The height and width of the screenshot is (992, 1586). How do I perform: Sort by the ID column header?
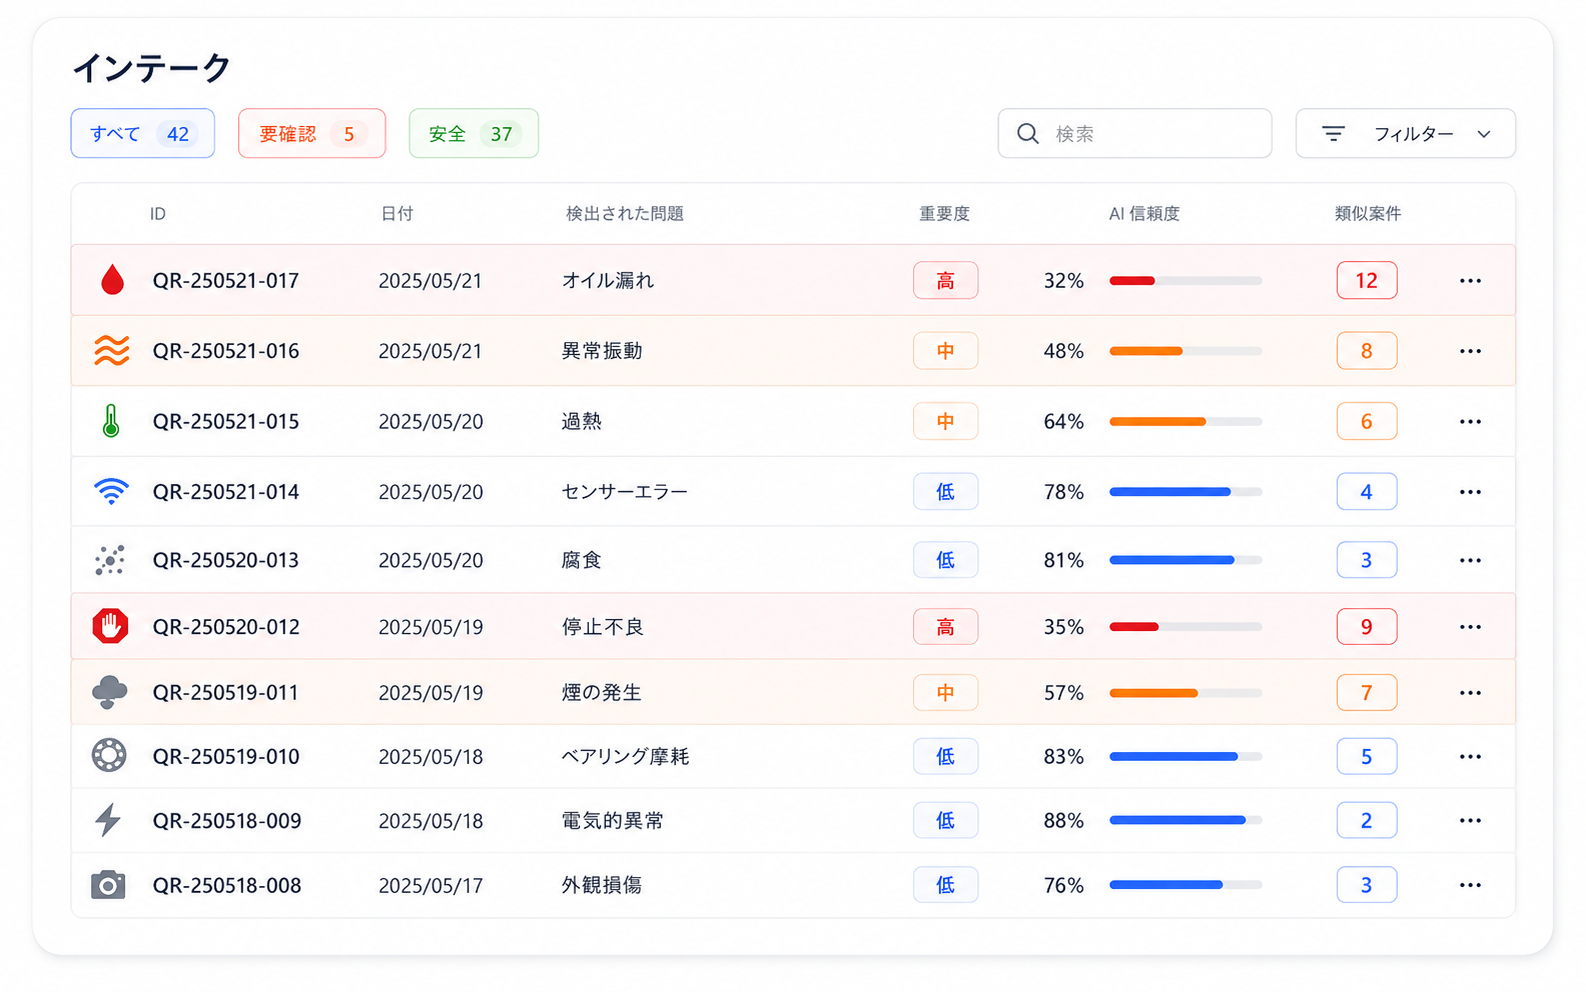click(x=158, y=214)
